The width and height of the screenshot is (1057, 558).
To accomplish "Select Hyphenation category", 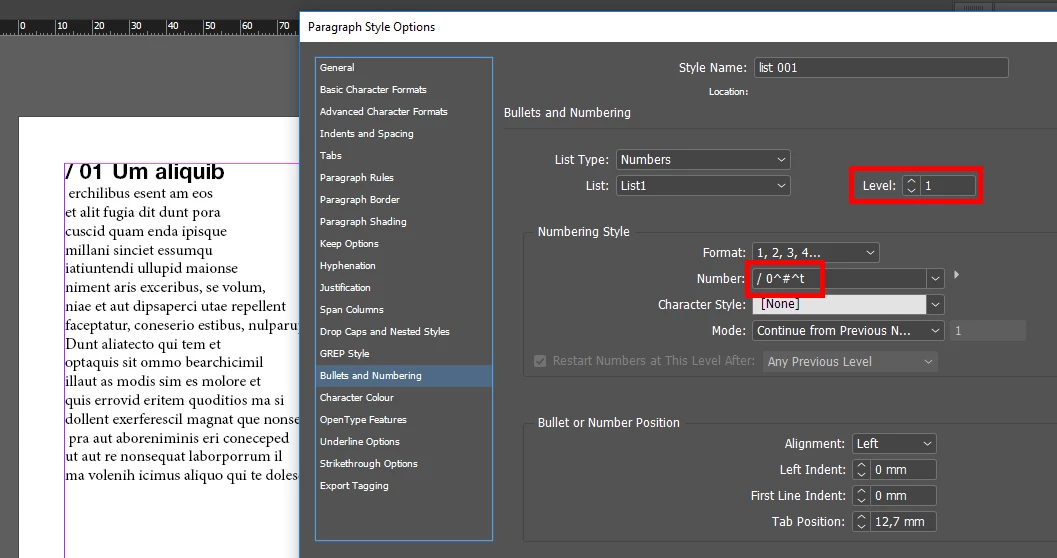I will tap(403, 266).
